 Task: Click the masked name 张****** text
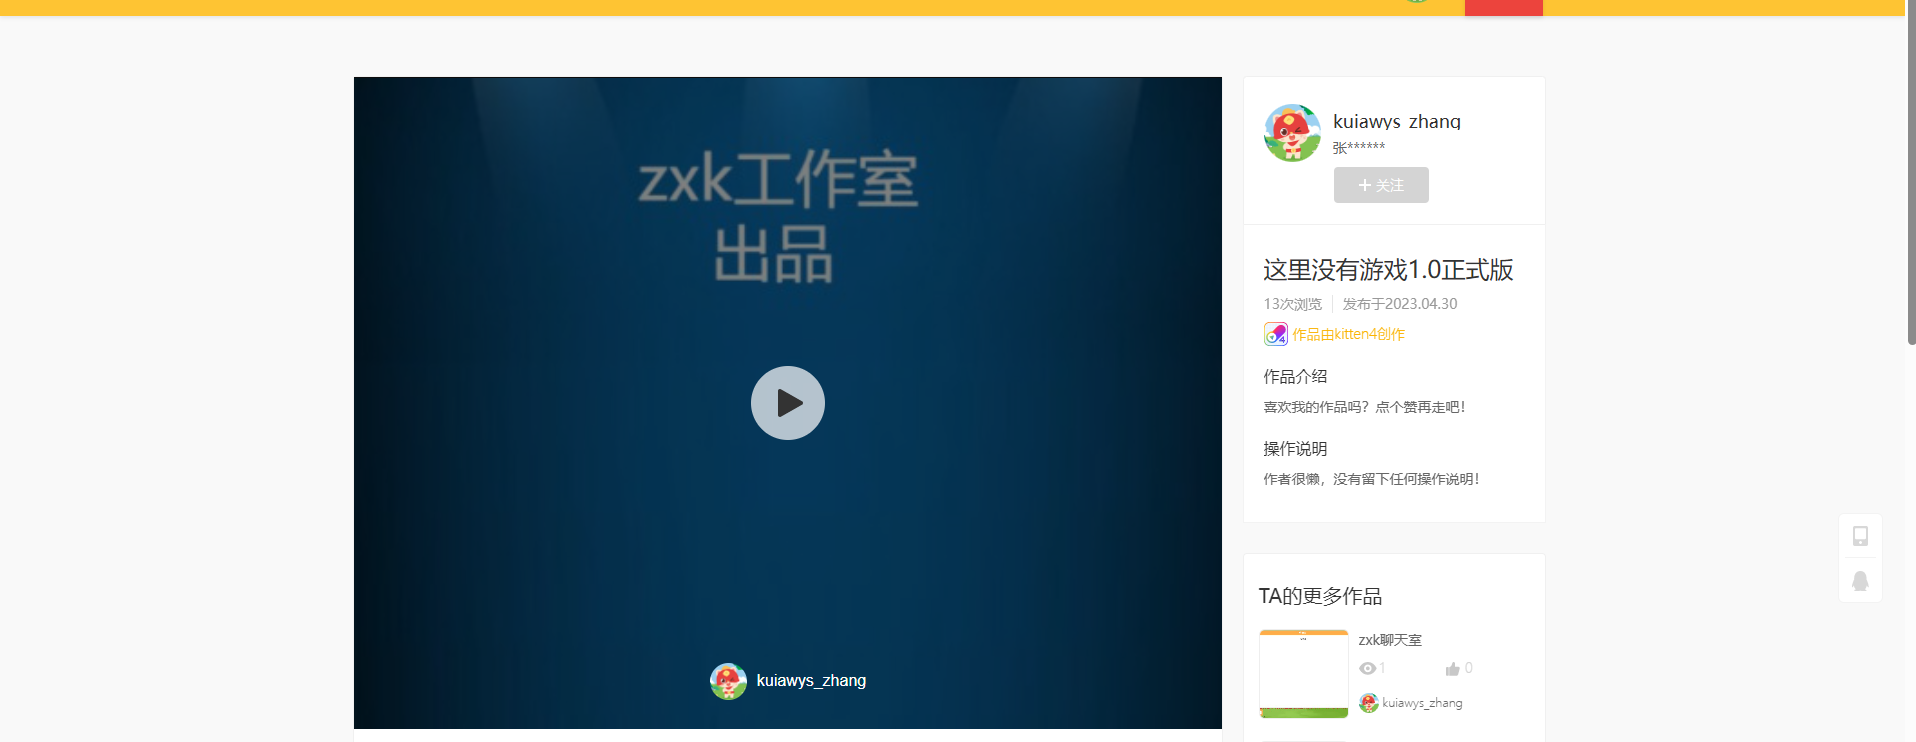coord(1359,148)
